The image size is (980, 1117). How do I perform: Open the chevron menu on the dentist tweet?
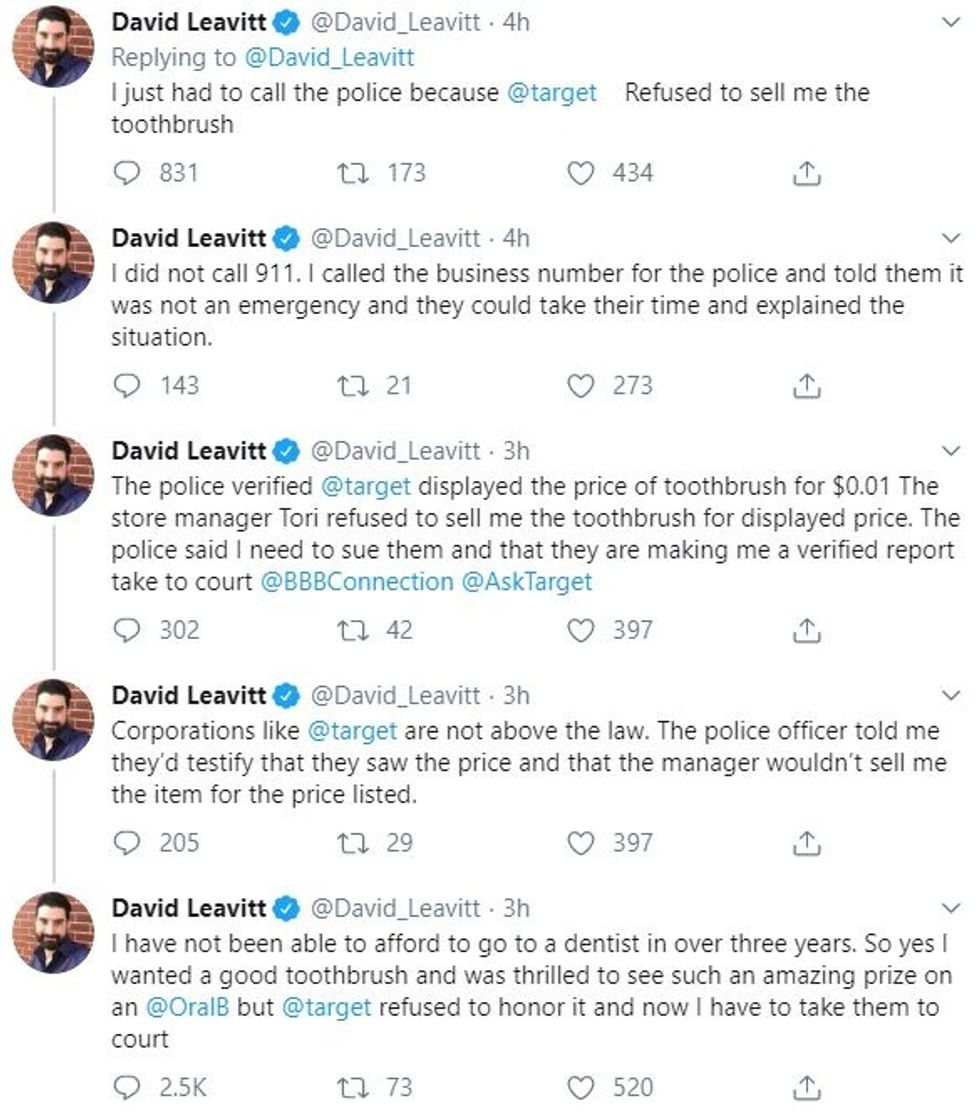[952, 908]
